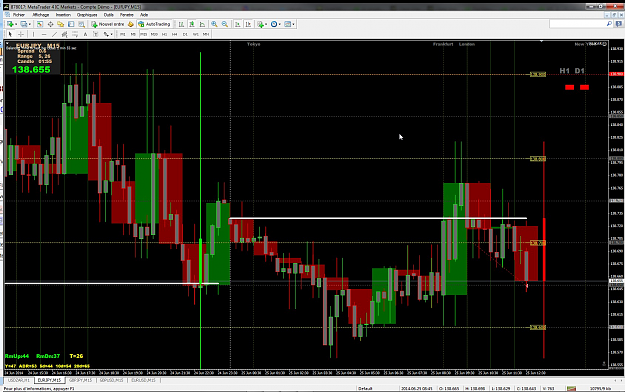The height and width of the screenshot is (392, 625).
Task: Switch to the GBPJPY,M15 chart tab
Action: click(81, 380)
